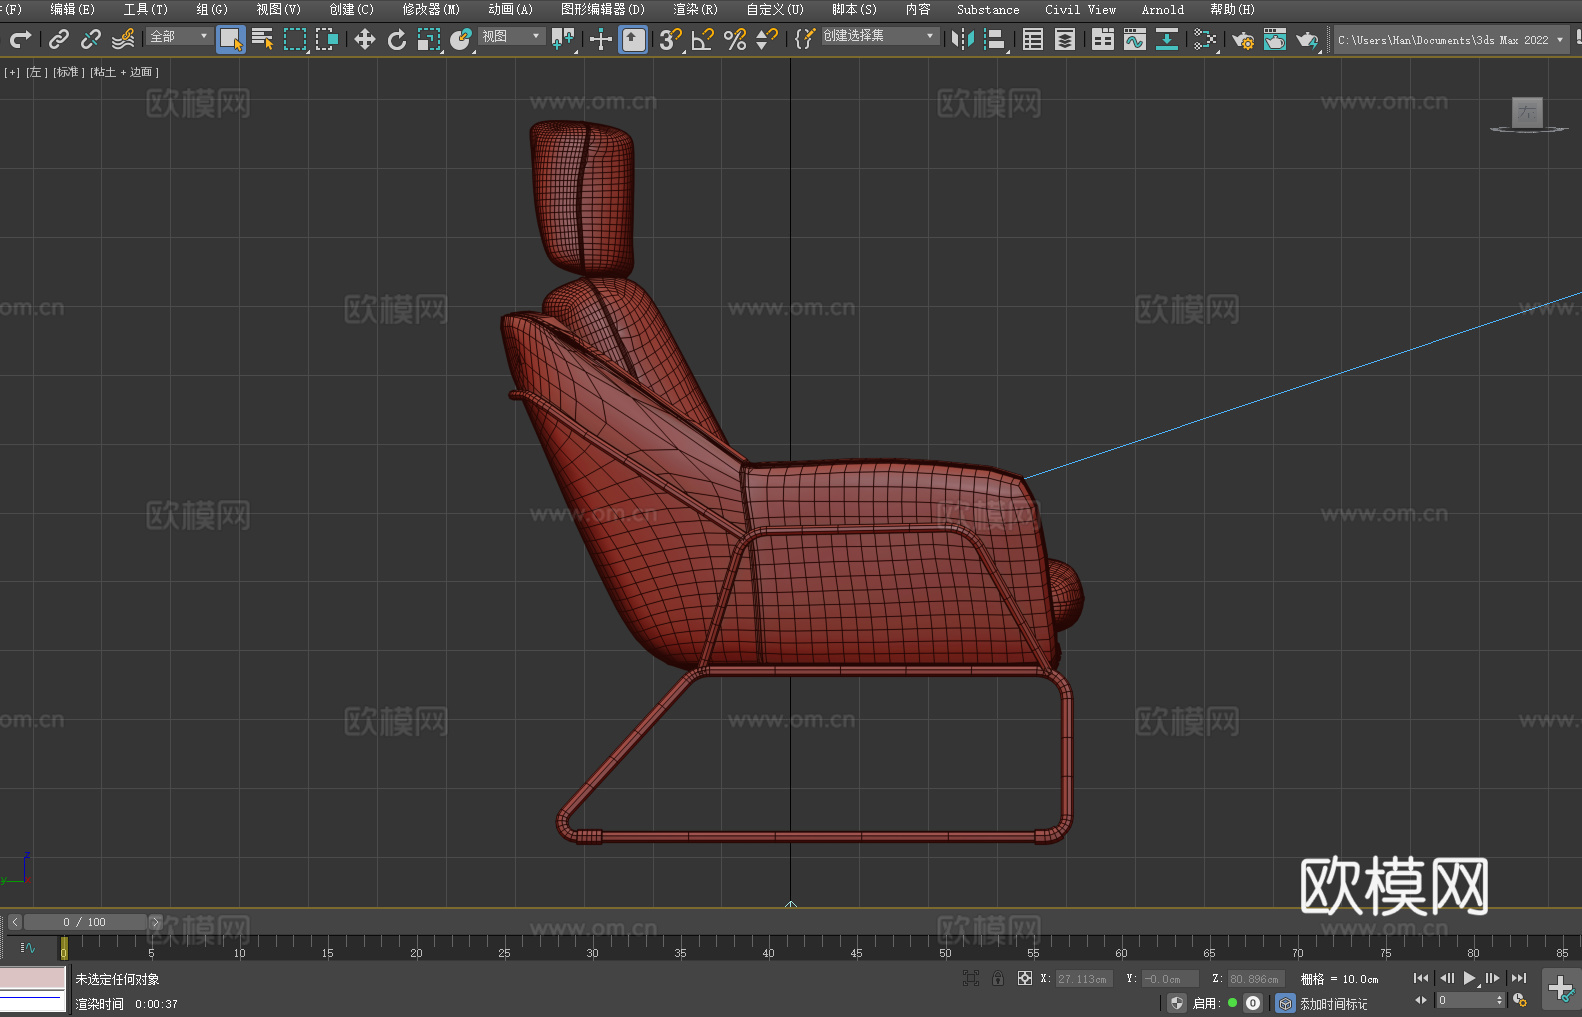Viewport: 1582px width, 1017px height.
Task: Toggle the Layer Explorer
Action: [x=1065, y=39]
